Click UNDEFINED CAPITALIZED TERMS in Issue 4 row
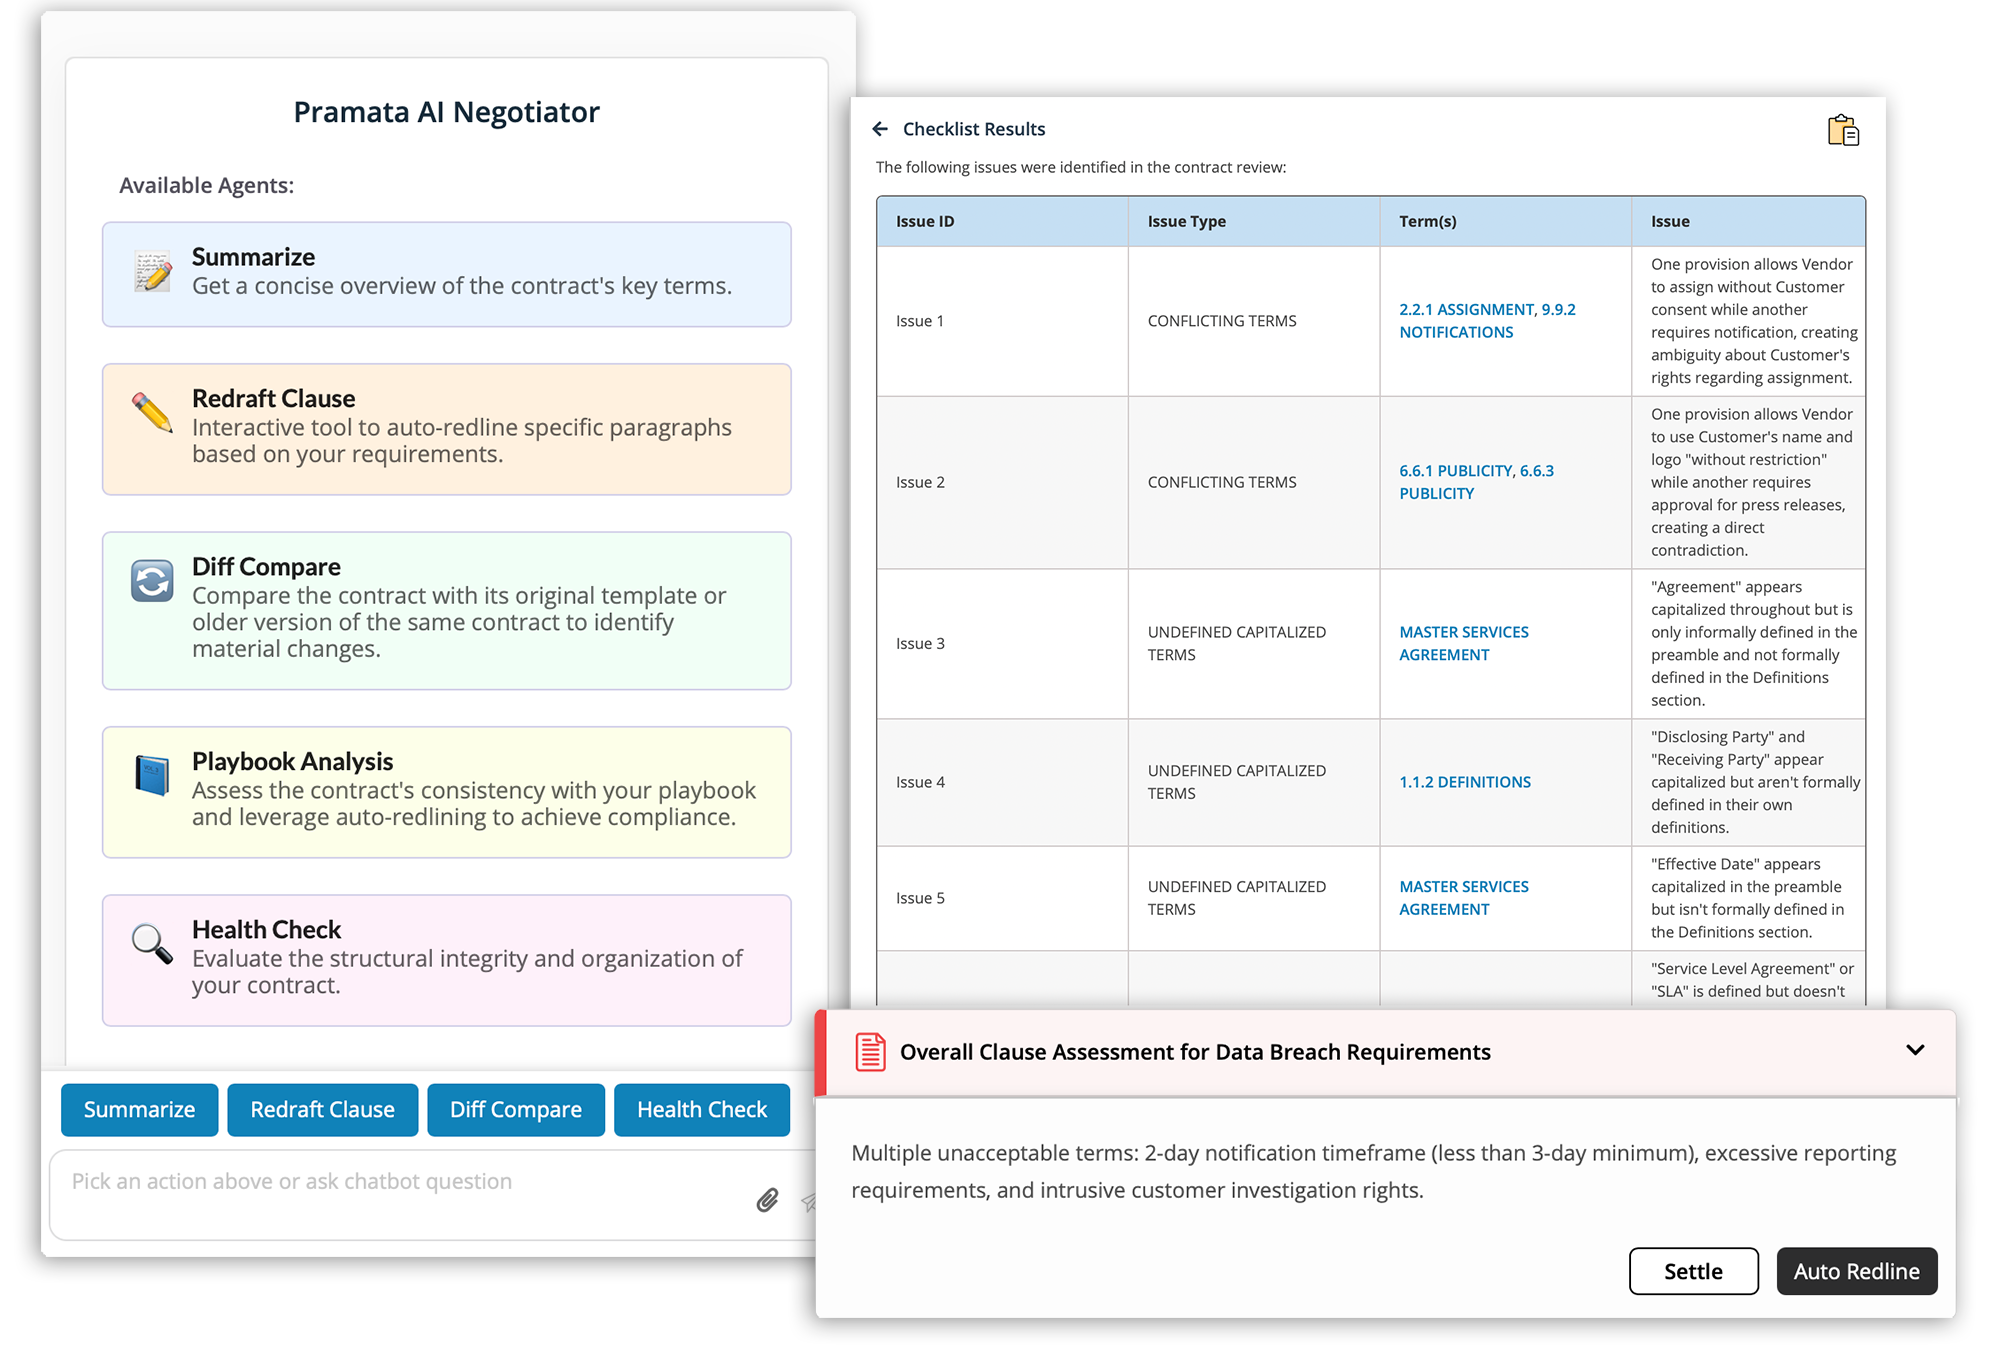Image resolution: width=2000 pixels, height=1358 pixels. coord(1237,782)
